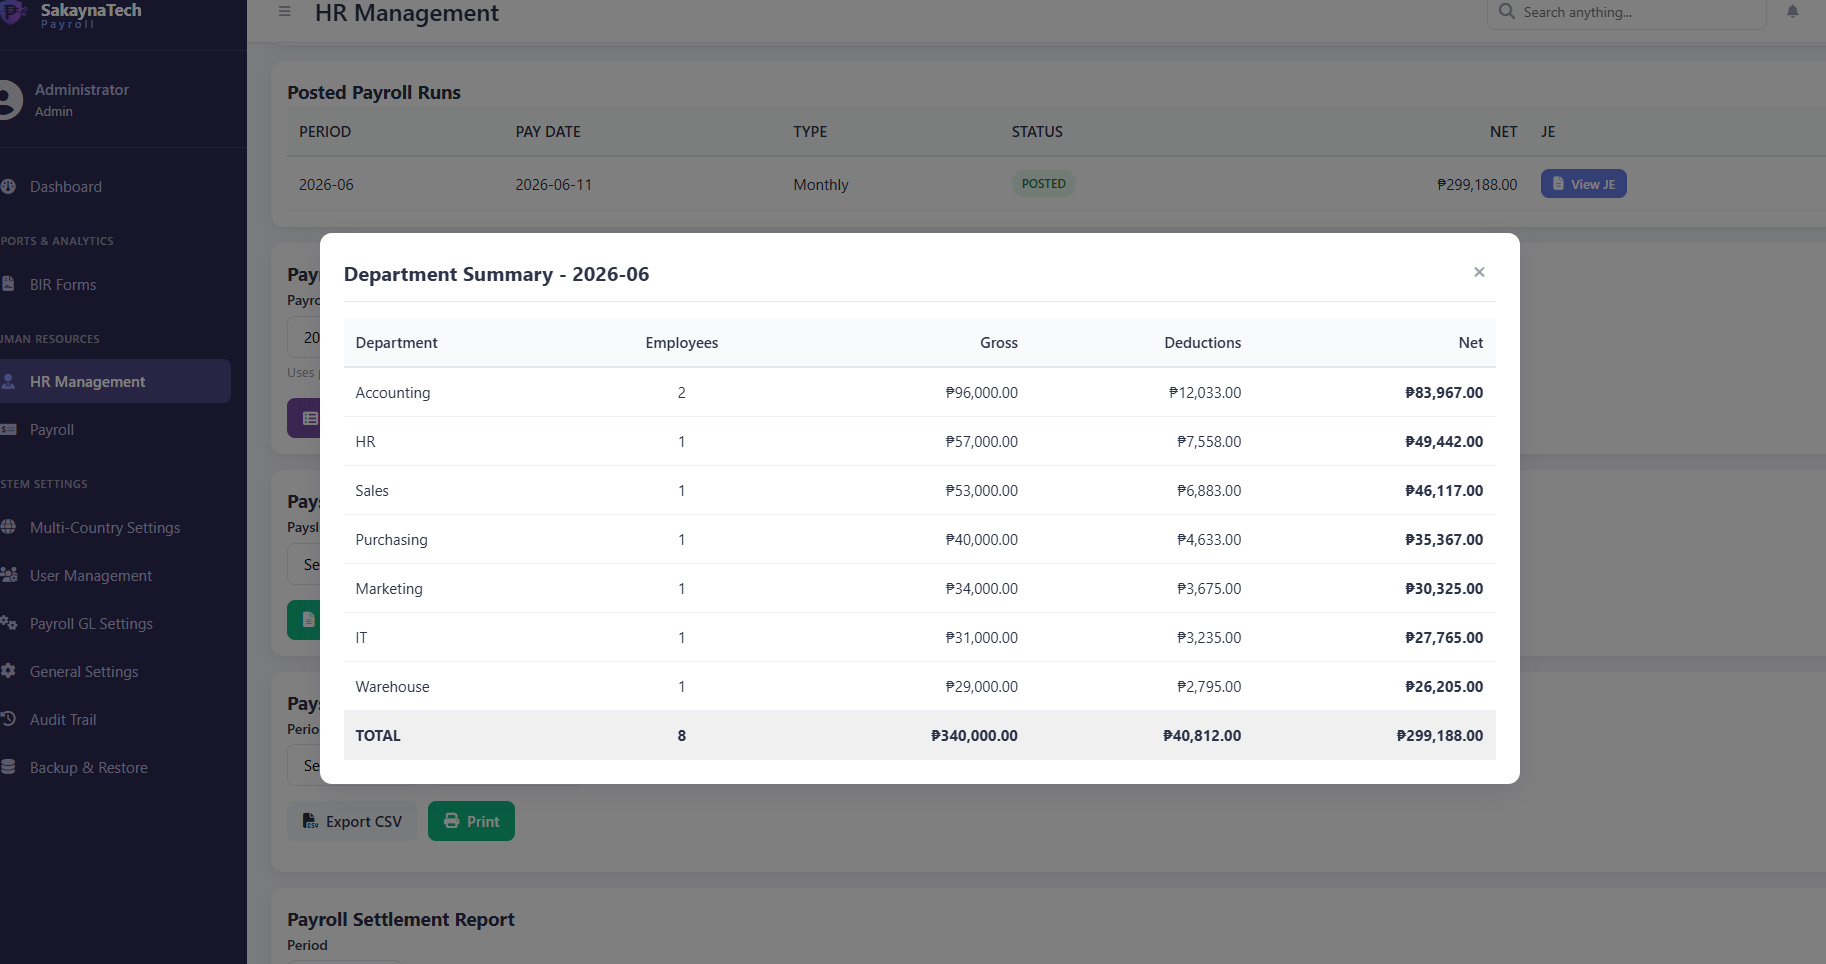The image size is (1826, 964).
Task: Click the hamburger menu icon
Action: pos(285,12)
